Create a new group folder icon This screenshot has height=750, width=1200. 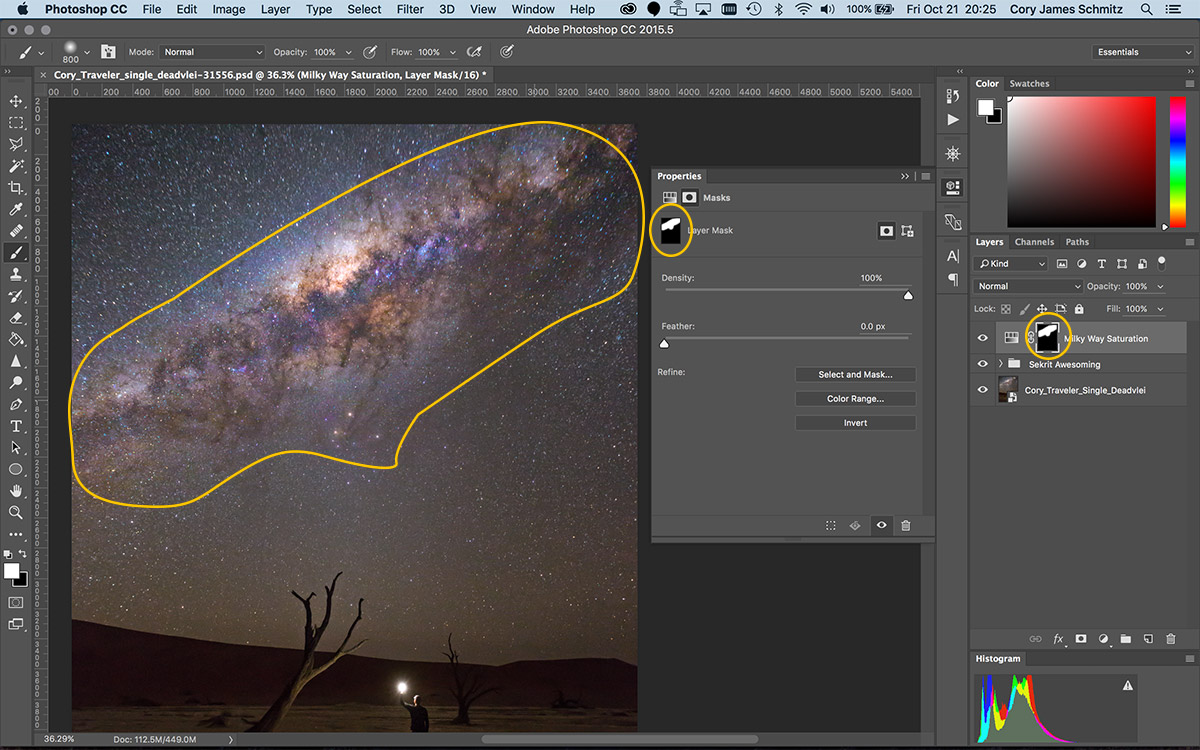click(1125, 639)
